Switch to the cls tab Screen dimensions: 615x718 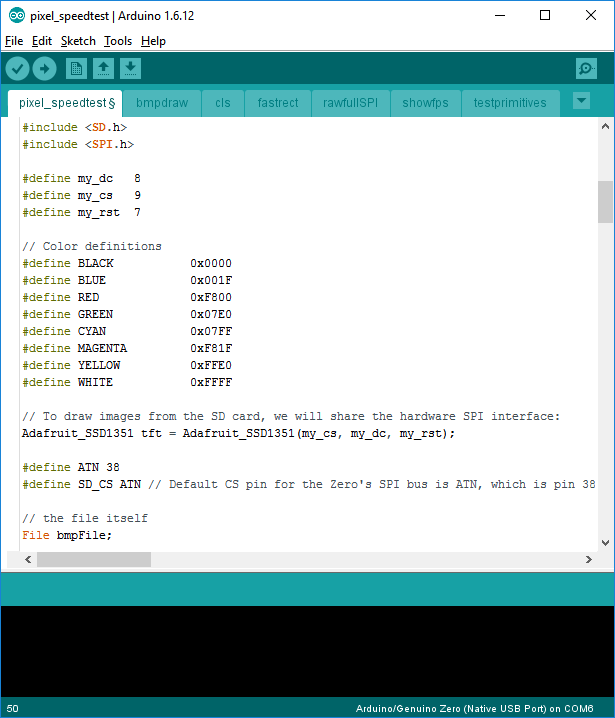pos(223,103)
